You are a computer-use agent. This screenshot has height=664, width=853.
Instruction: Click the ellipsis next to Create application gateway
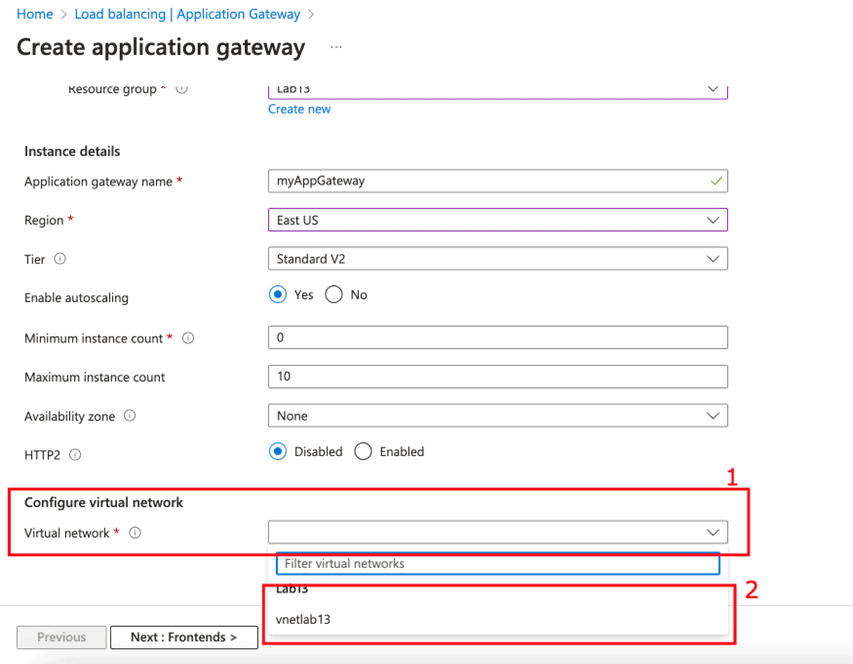click(x=336, y=47)
